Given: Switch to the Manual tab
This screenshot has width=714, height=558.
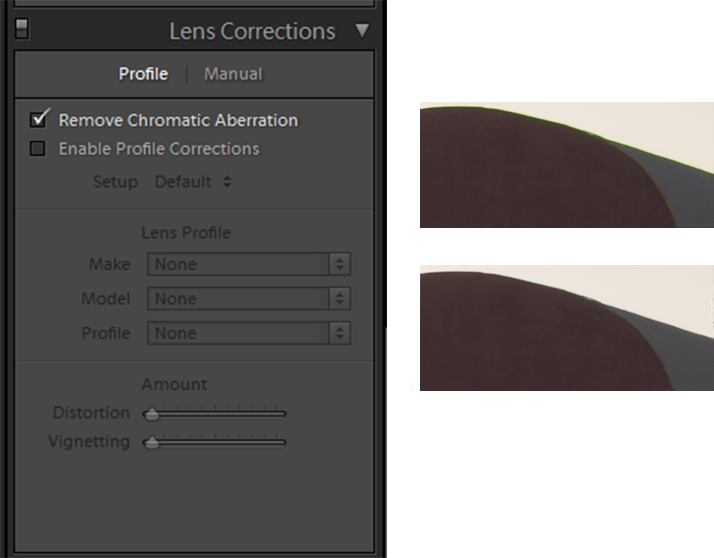Looking at the screenshot, I should (x=233, y=74).
